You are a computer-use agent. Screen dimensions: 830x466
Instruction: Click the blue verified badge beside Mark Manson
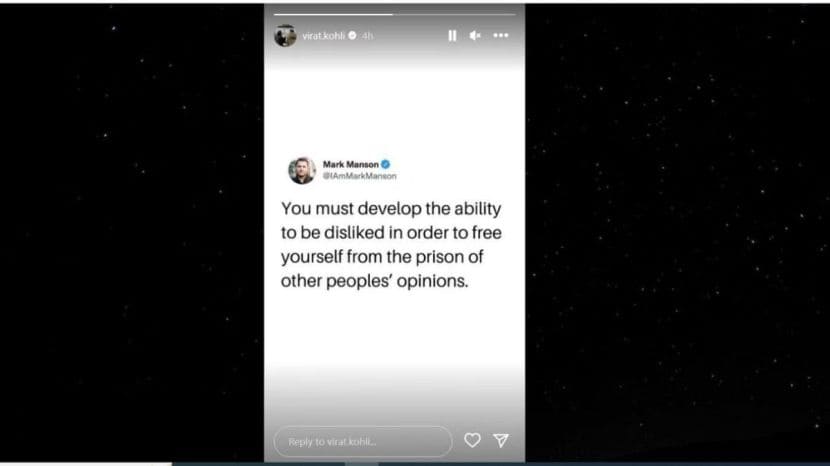(x=385, y=164)
